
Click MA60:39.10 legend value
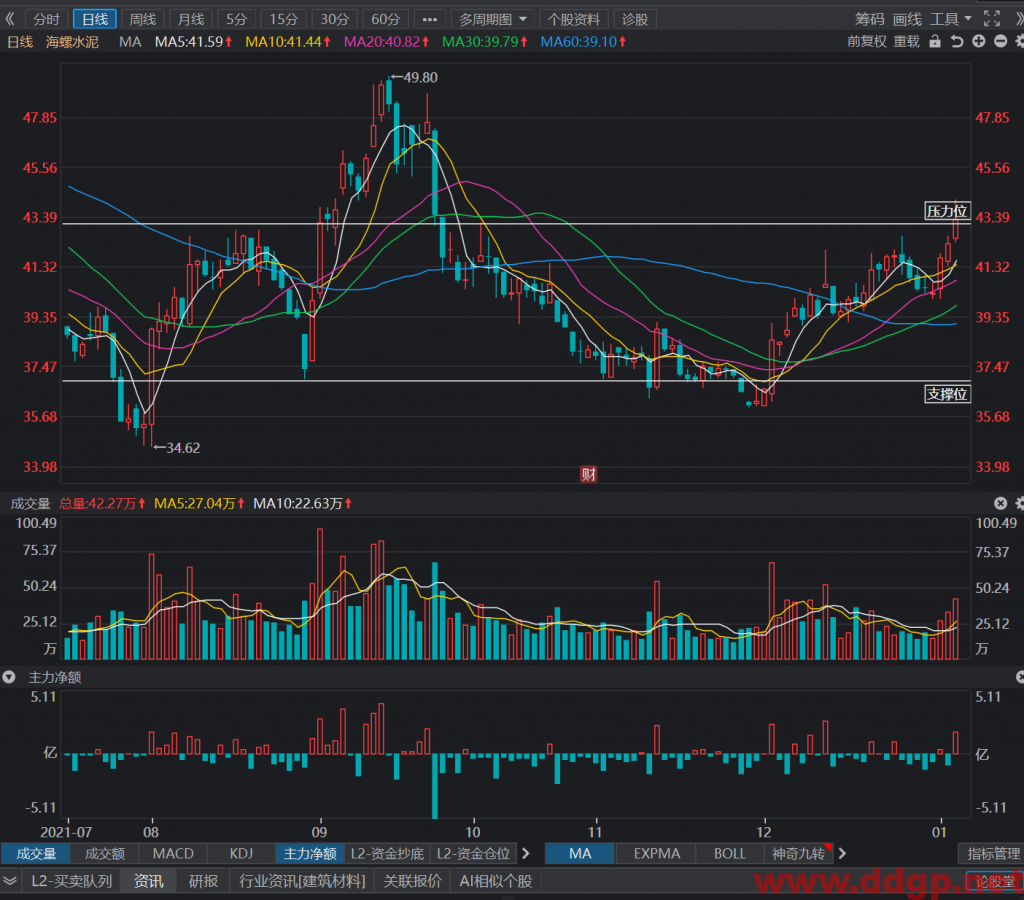click(583, 42)
